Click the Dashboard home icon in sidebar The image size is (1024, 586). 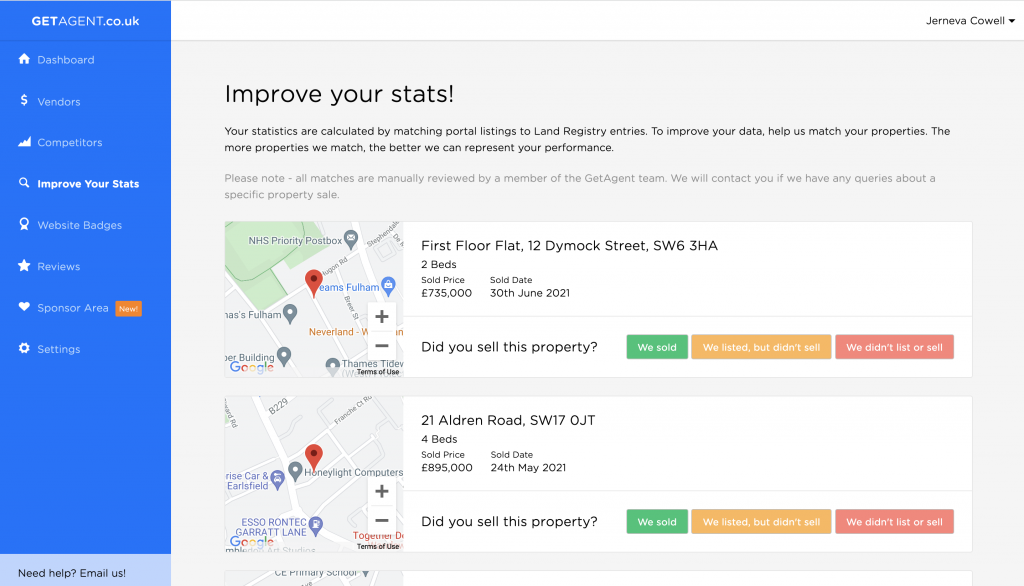24,59
